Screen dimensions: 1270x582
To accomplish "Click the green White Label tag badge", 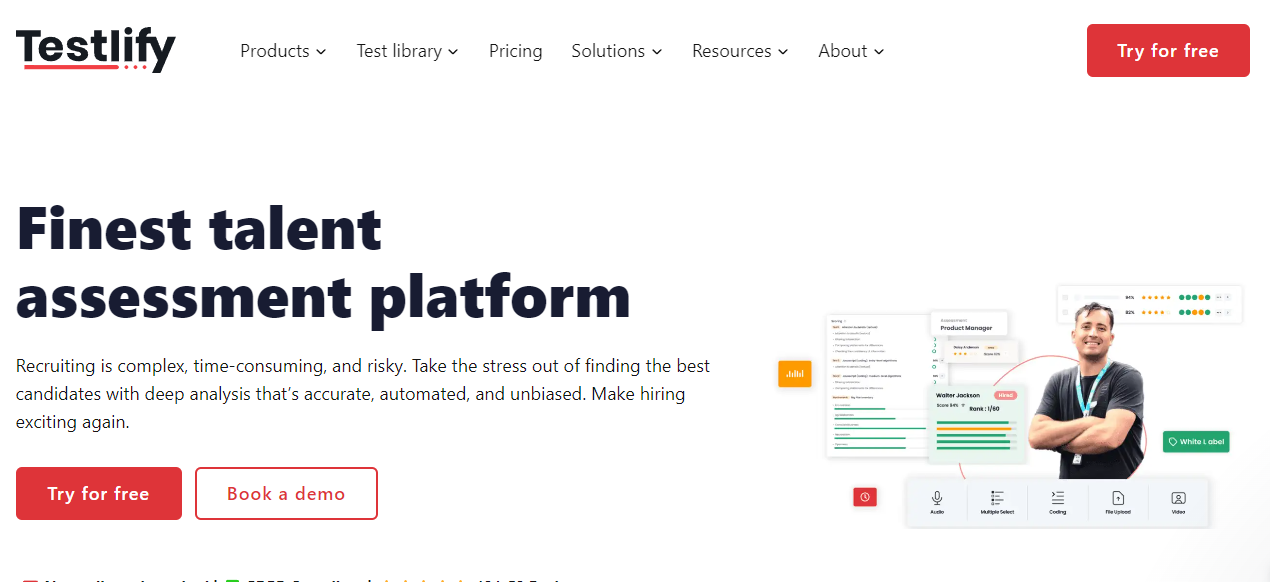I will click(1195, 441).
